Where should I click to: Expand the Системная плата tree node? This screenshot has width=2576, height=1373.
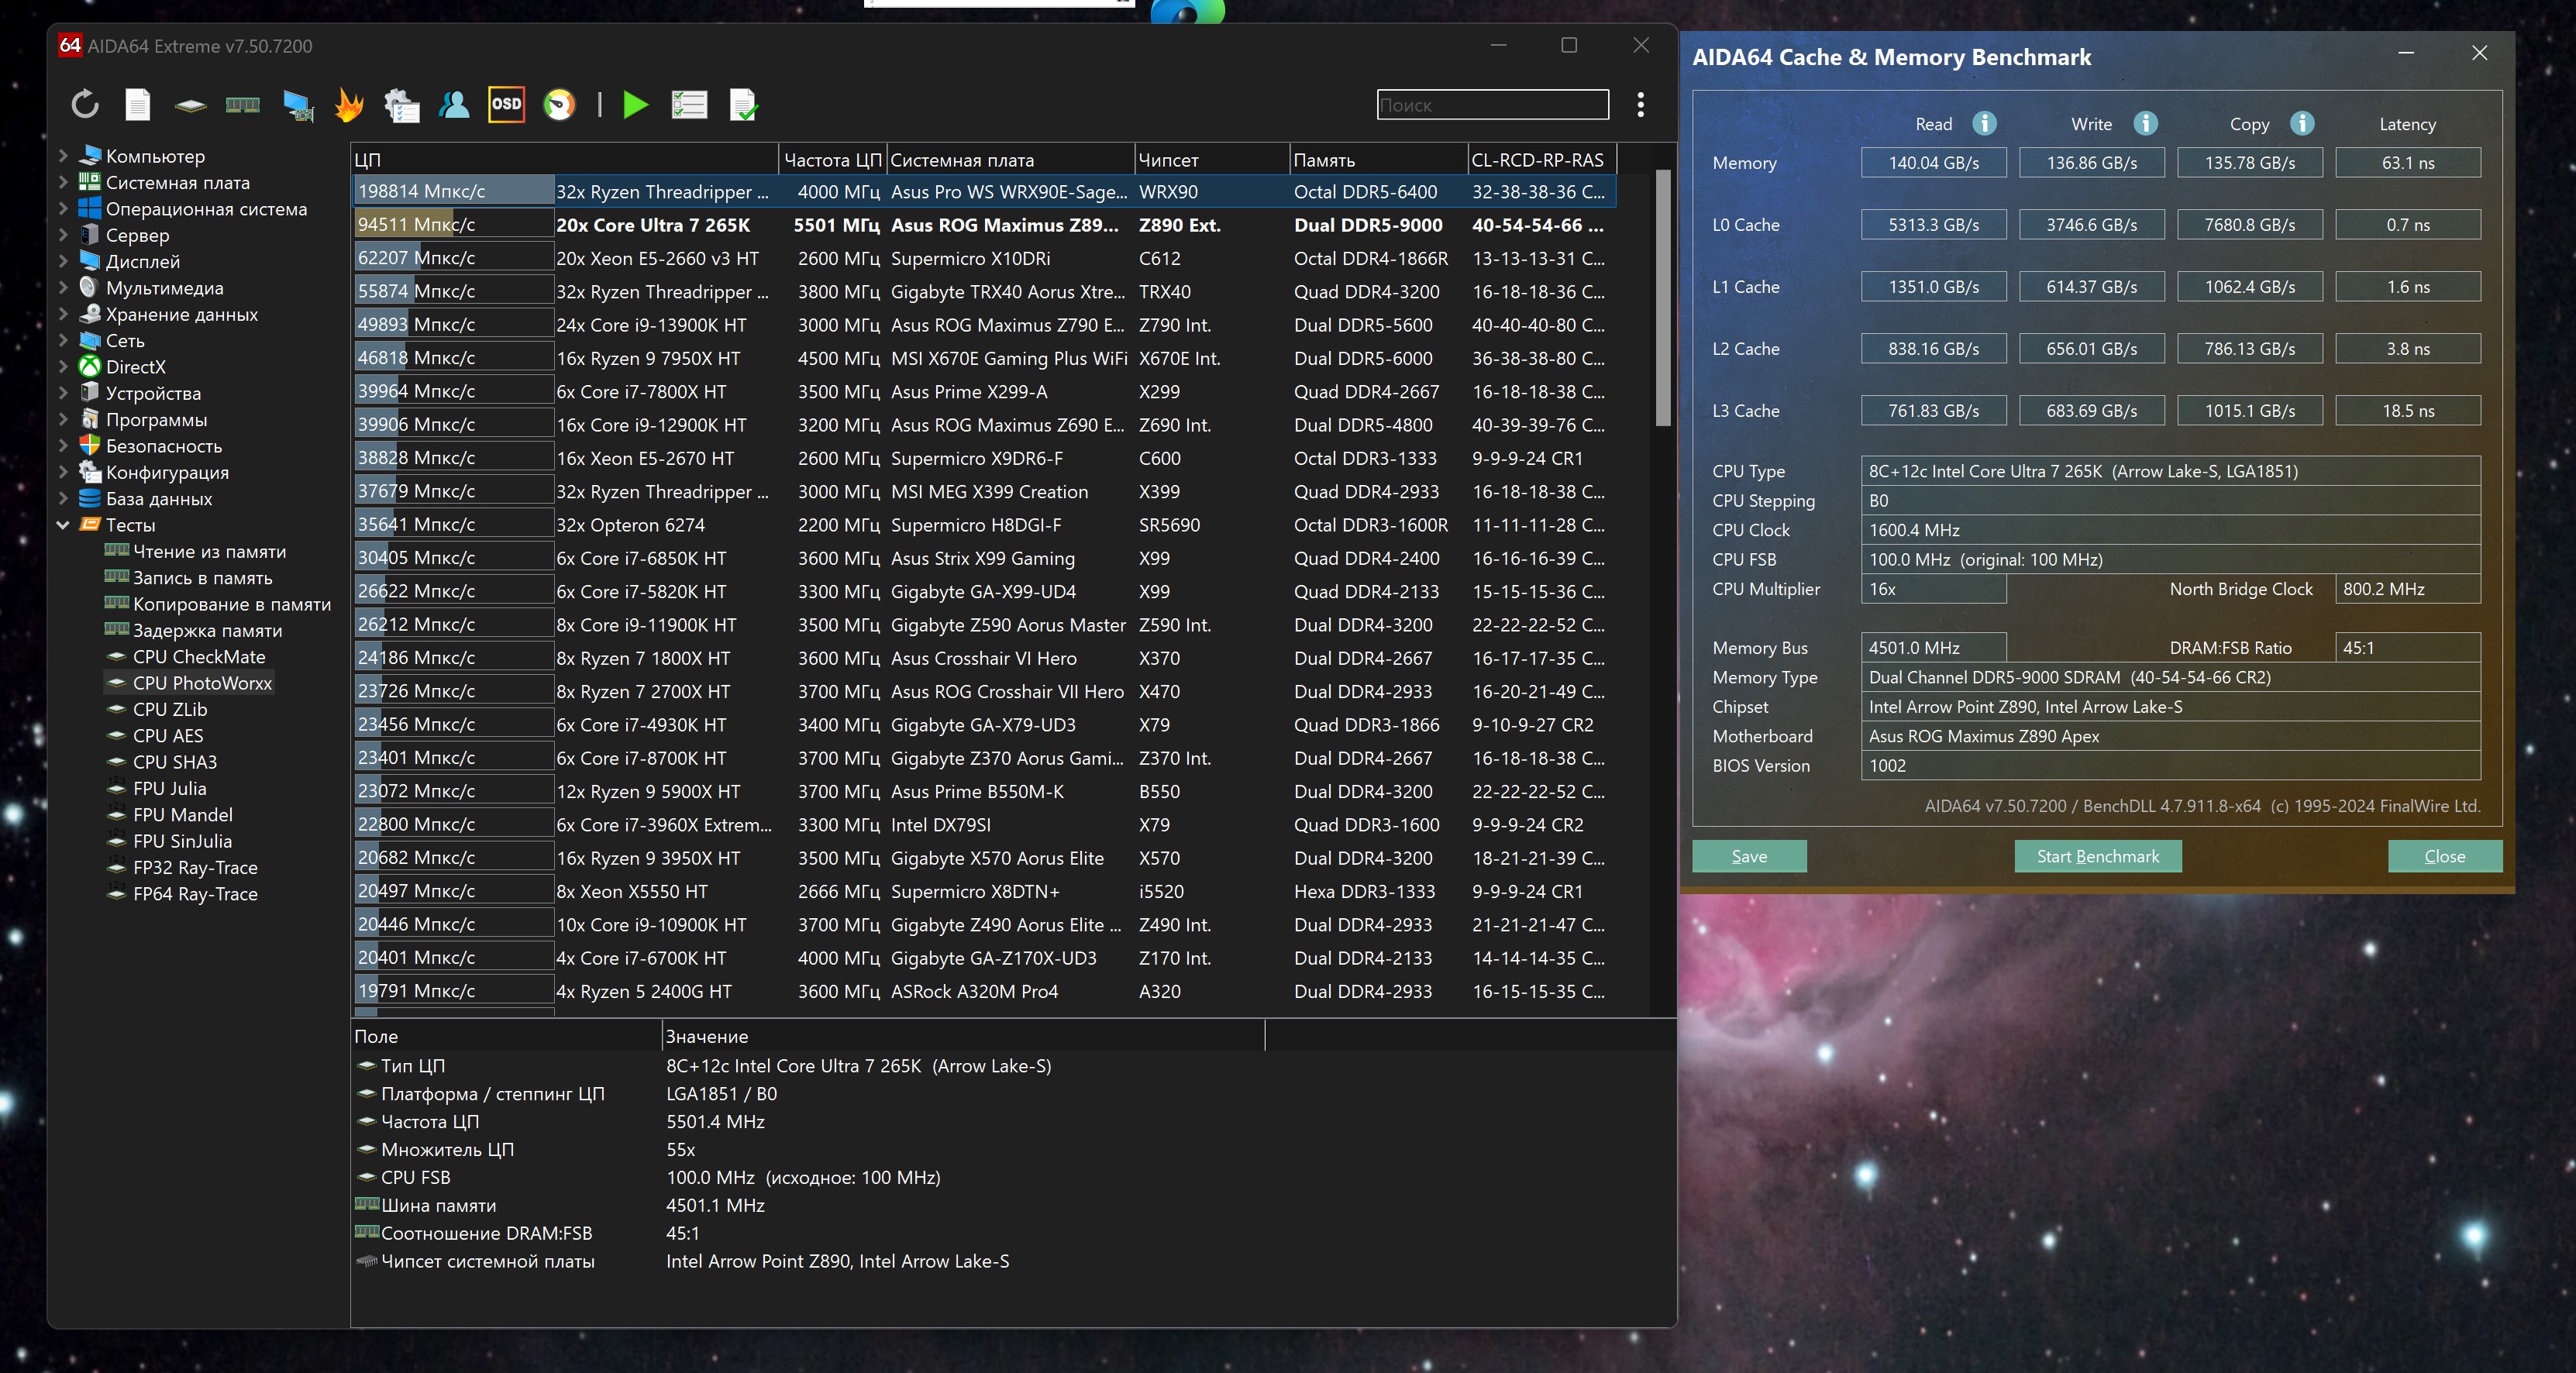click(x=63, y=182)
